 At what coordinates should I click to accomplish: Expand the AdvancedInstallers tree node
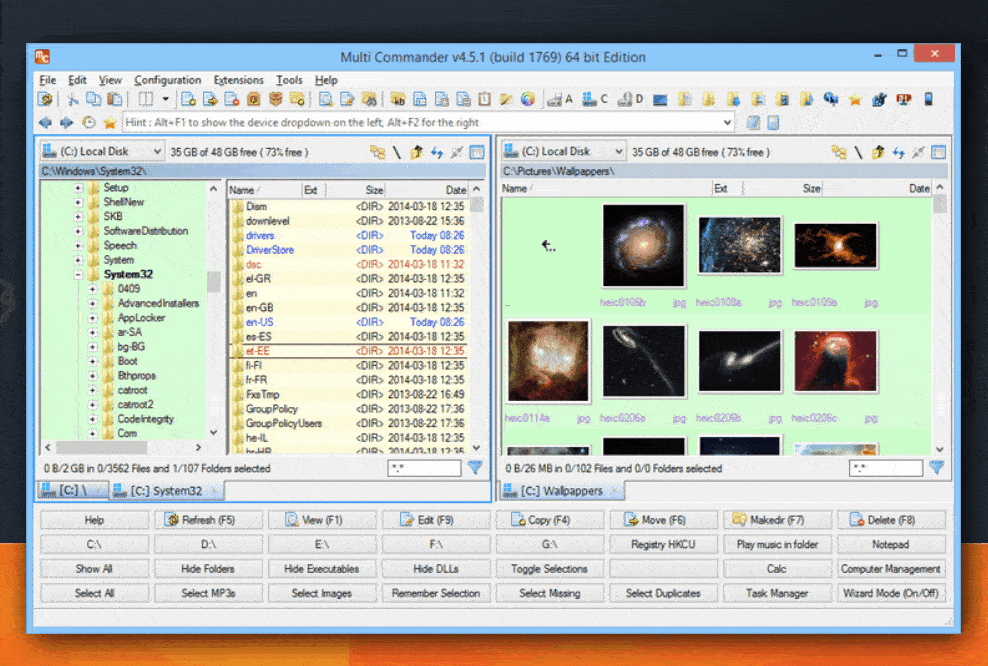pyautogui.click(x=93, y=304)
